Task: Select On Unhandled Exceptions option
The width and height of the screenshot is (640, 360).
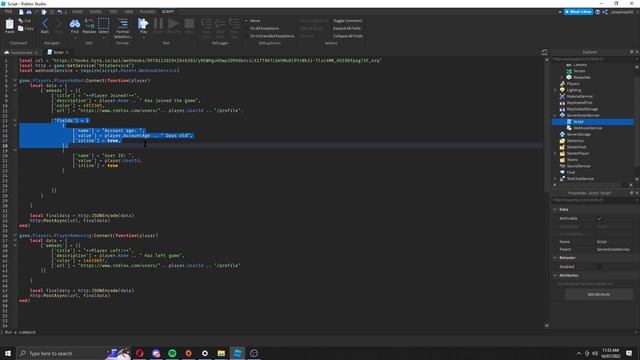Action: pos(272,36)
